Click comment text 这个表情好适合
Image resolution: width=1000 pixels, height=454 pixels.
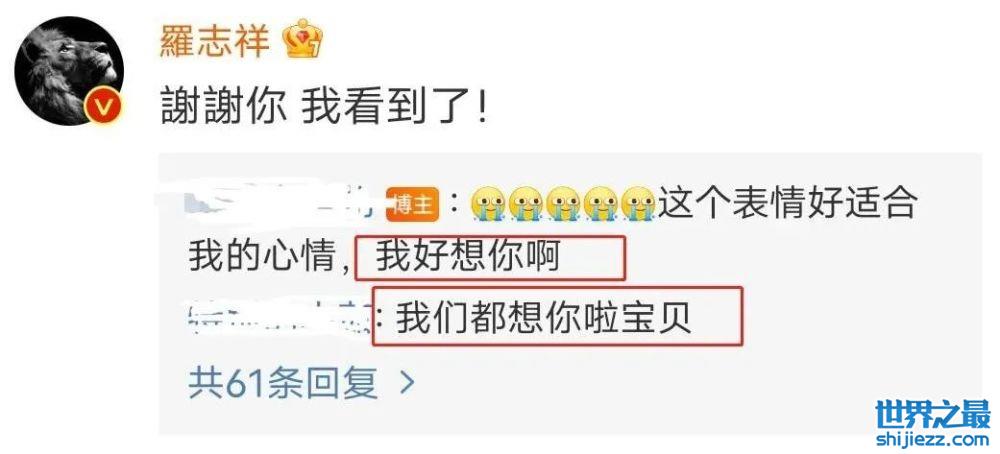788,205
